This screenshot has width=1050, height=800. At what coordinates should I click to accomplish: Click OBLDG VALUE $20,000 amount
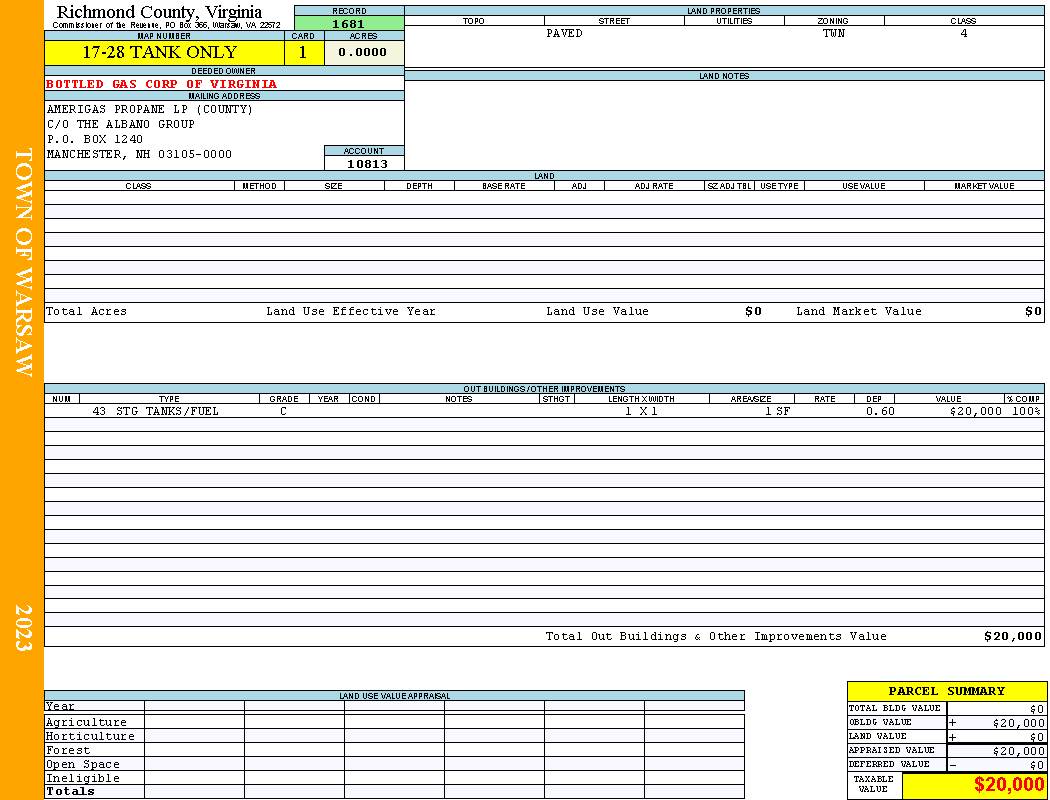[x=1018, y=723]
